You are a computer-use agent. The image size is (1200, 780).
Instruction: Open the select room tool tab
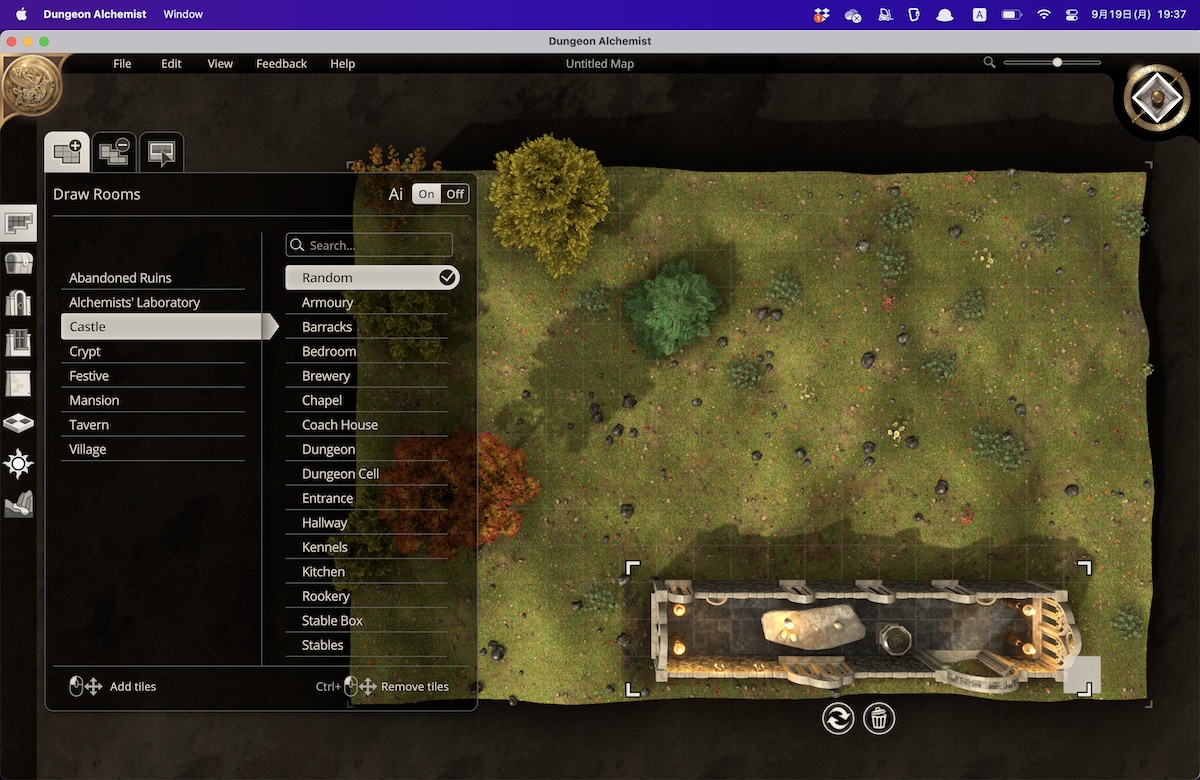click(161, 153)
